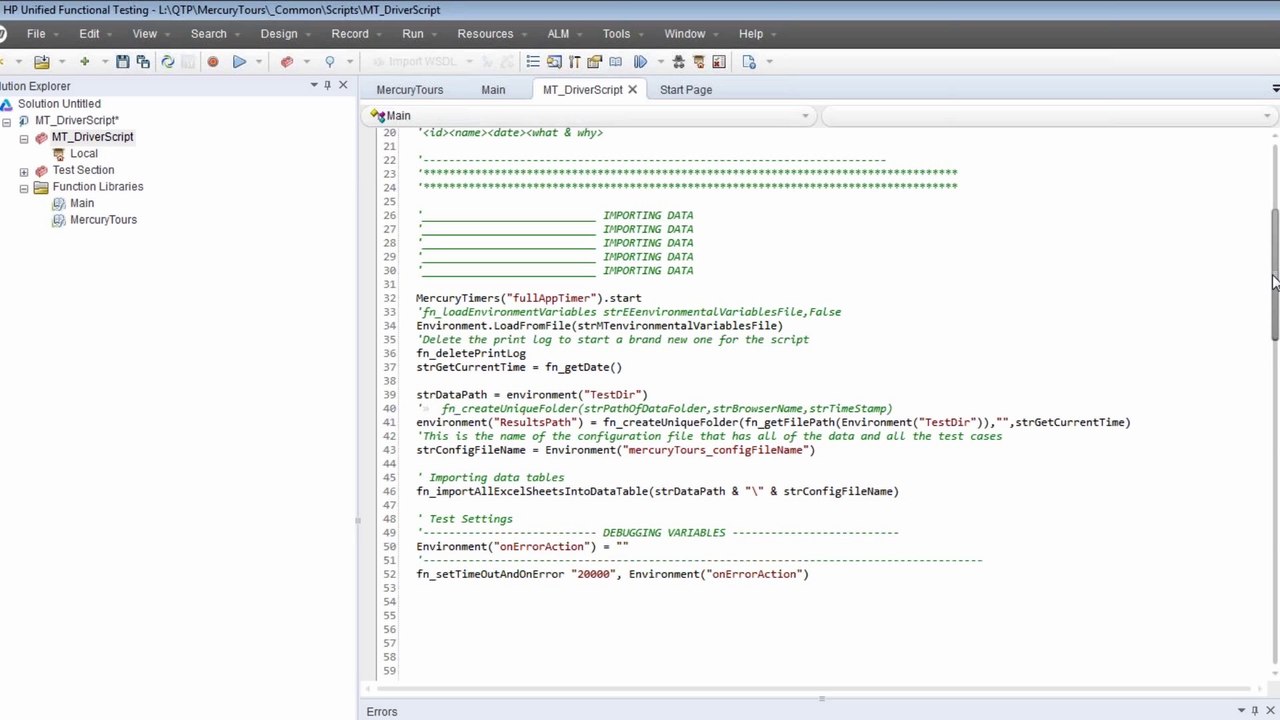Open the Run menu
Screen dimensions: 1280x720
pyautogui.click(x=413, y=34)
